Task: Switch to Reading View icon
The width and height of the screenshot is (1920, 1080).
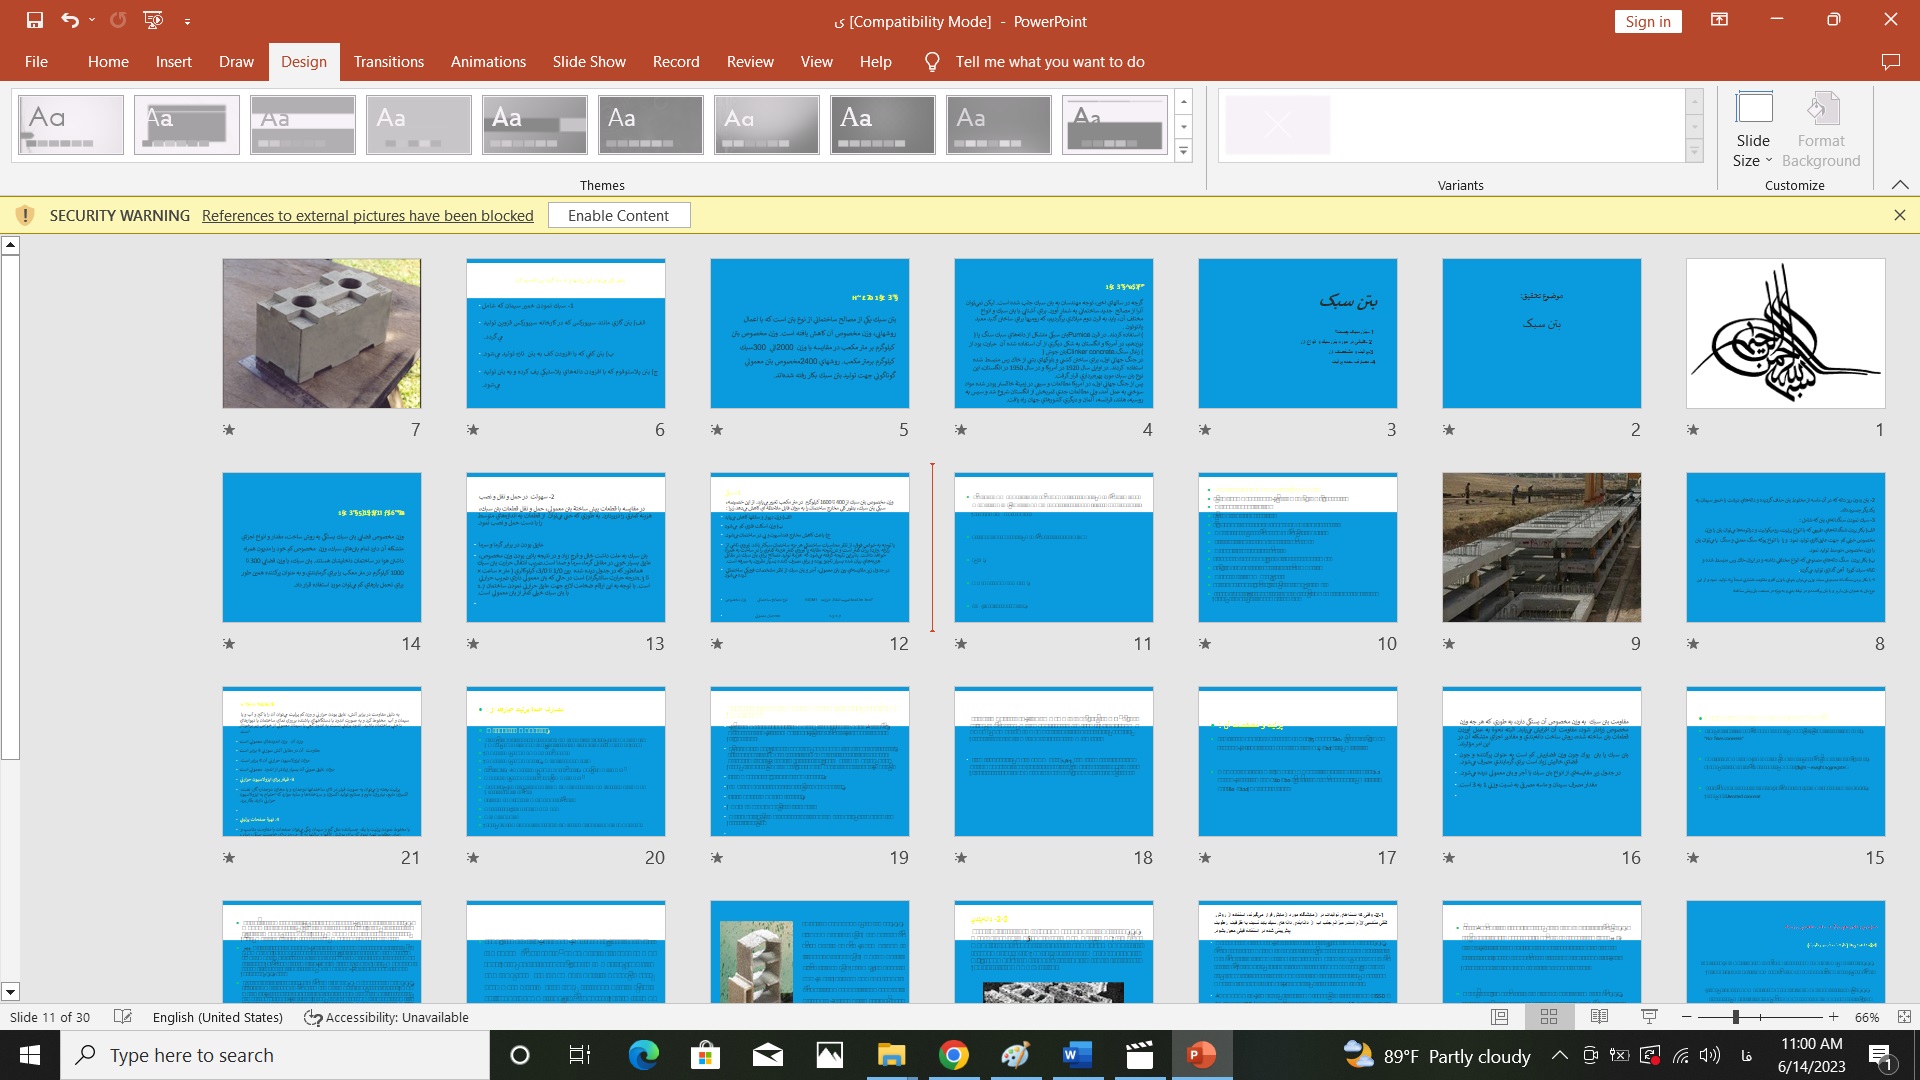Action: 1599,1017
